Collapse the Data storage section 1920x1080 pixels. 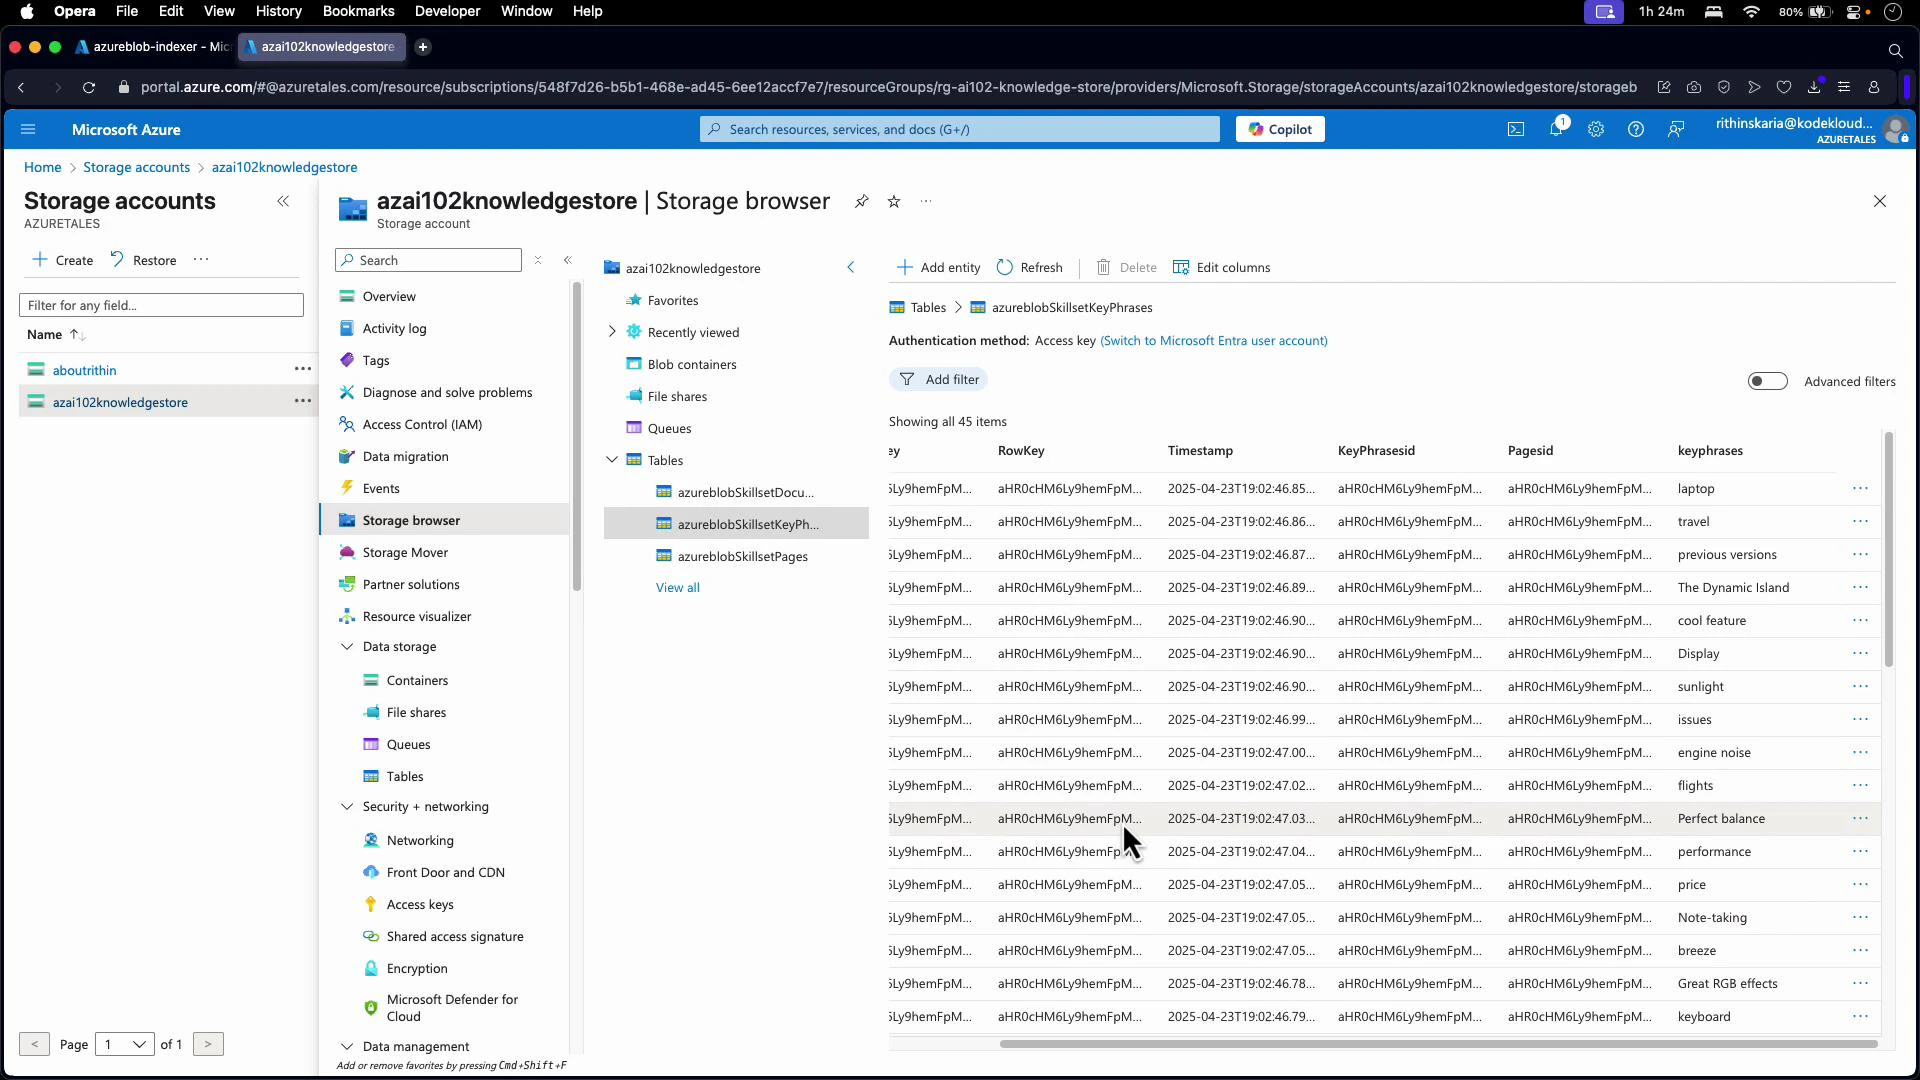point(346,646)
